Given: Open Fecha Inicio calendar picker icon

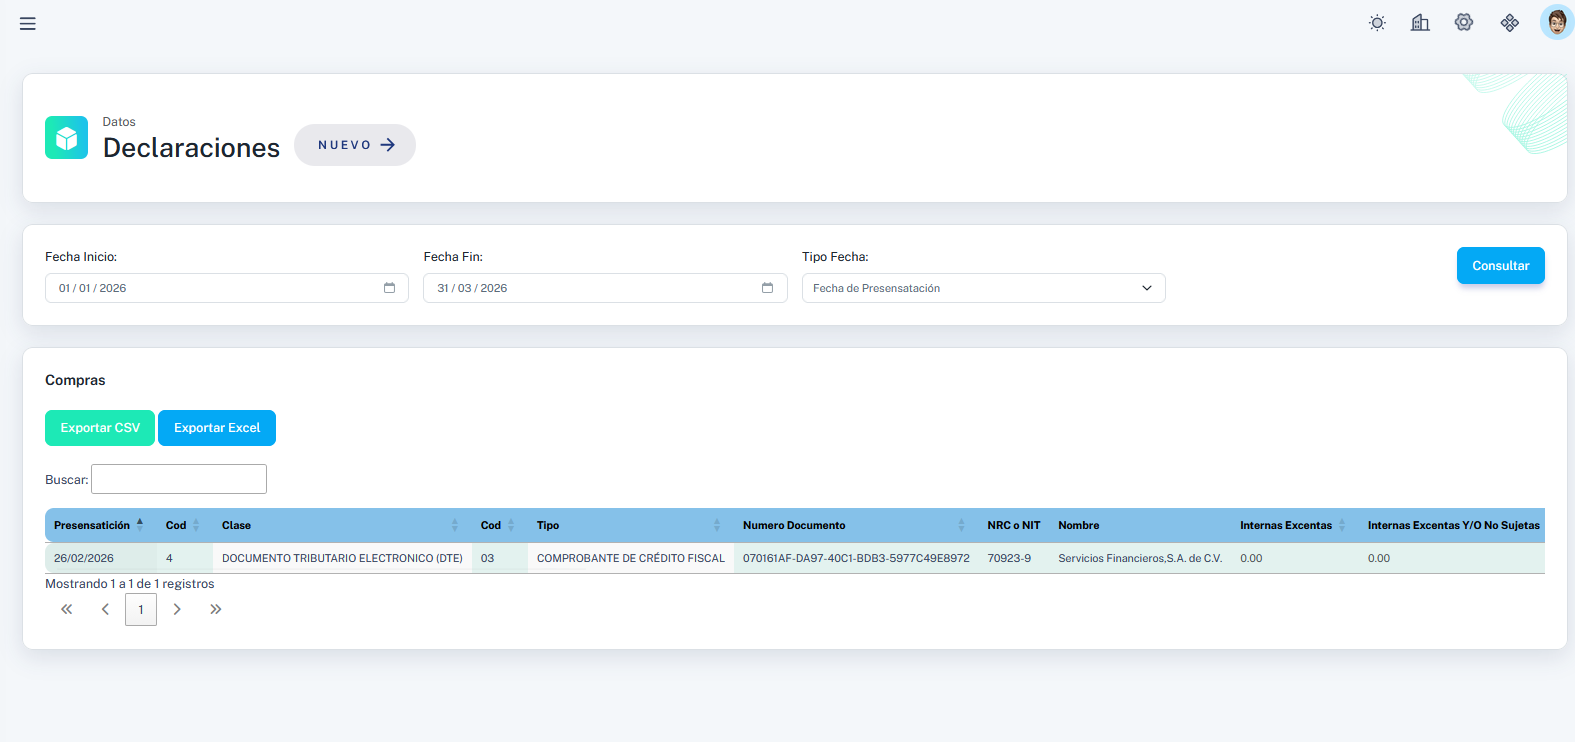Looking at the screenshot, I should click(389, 288).
